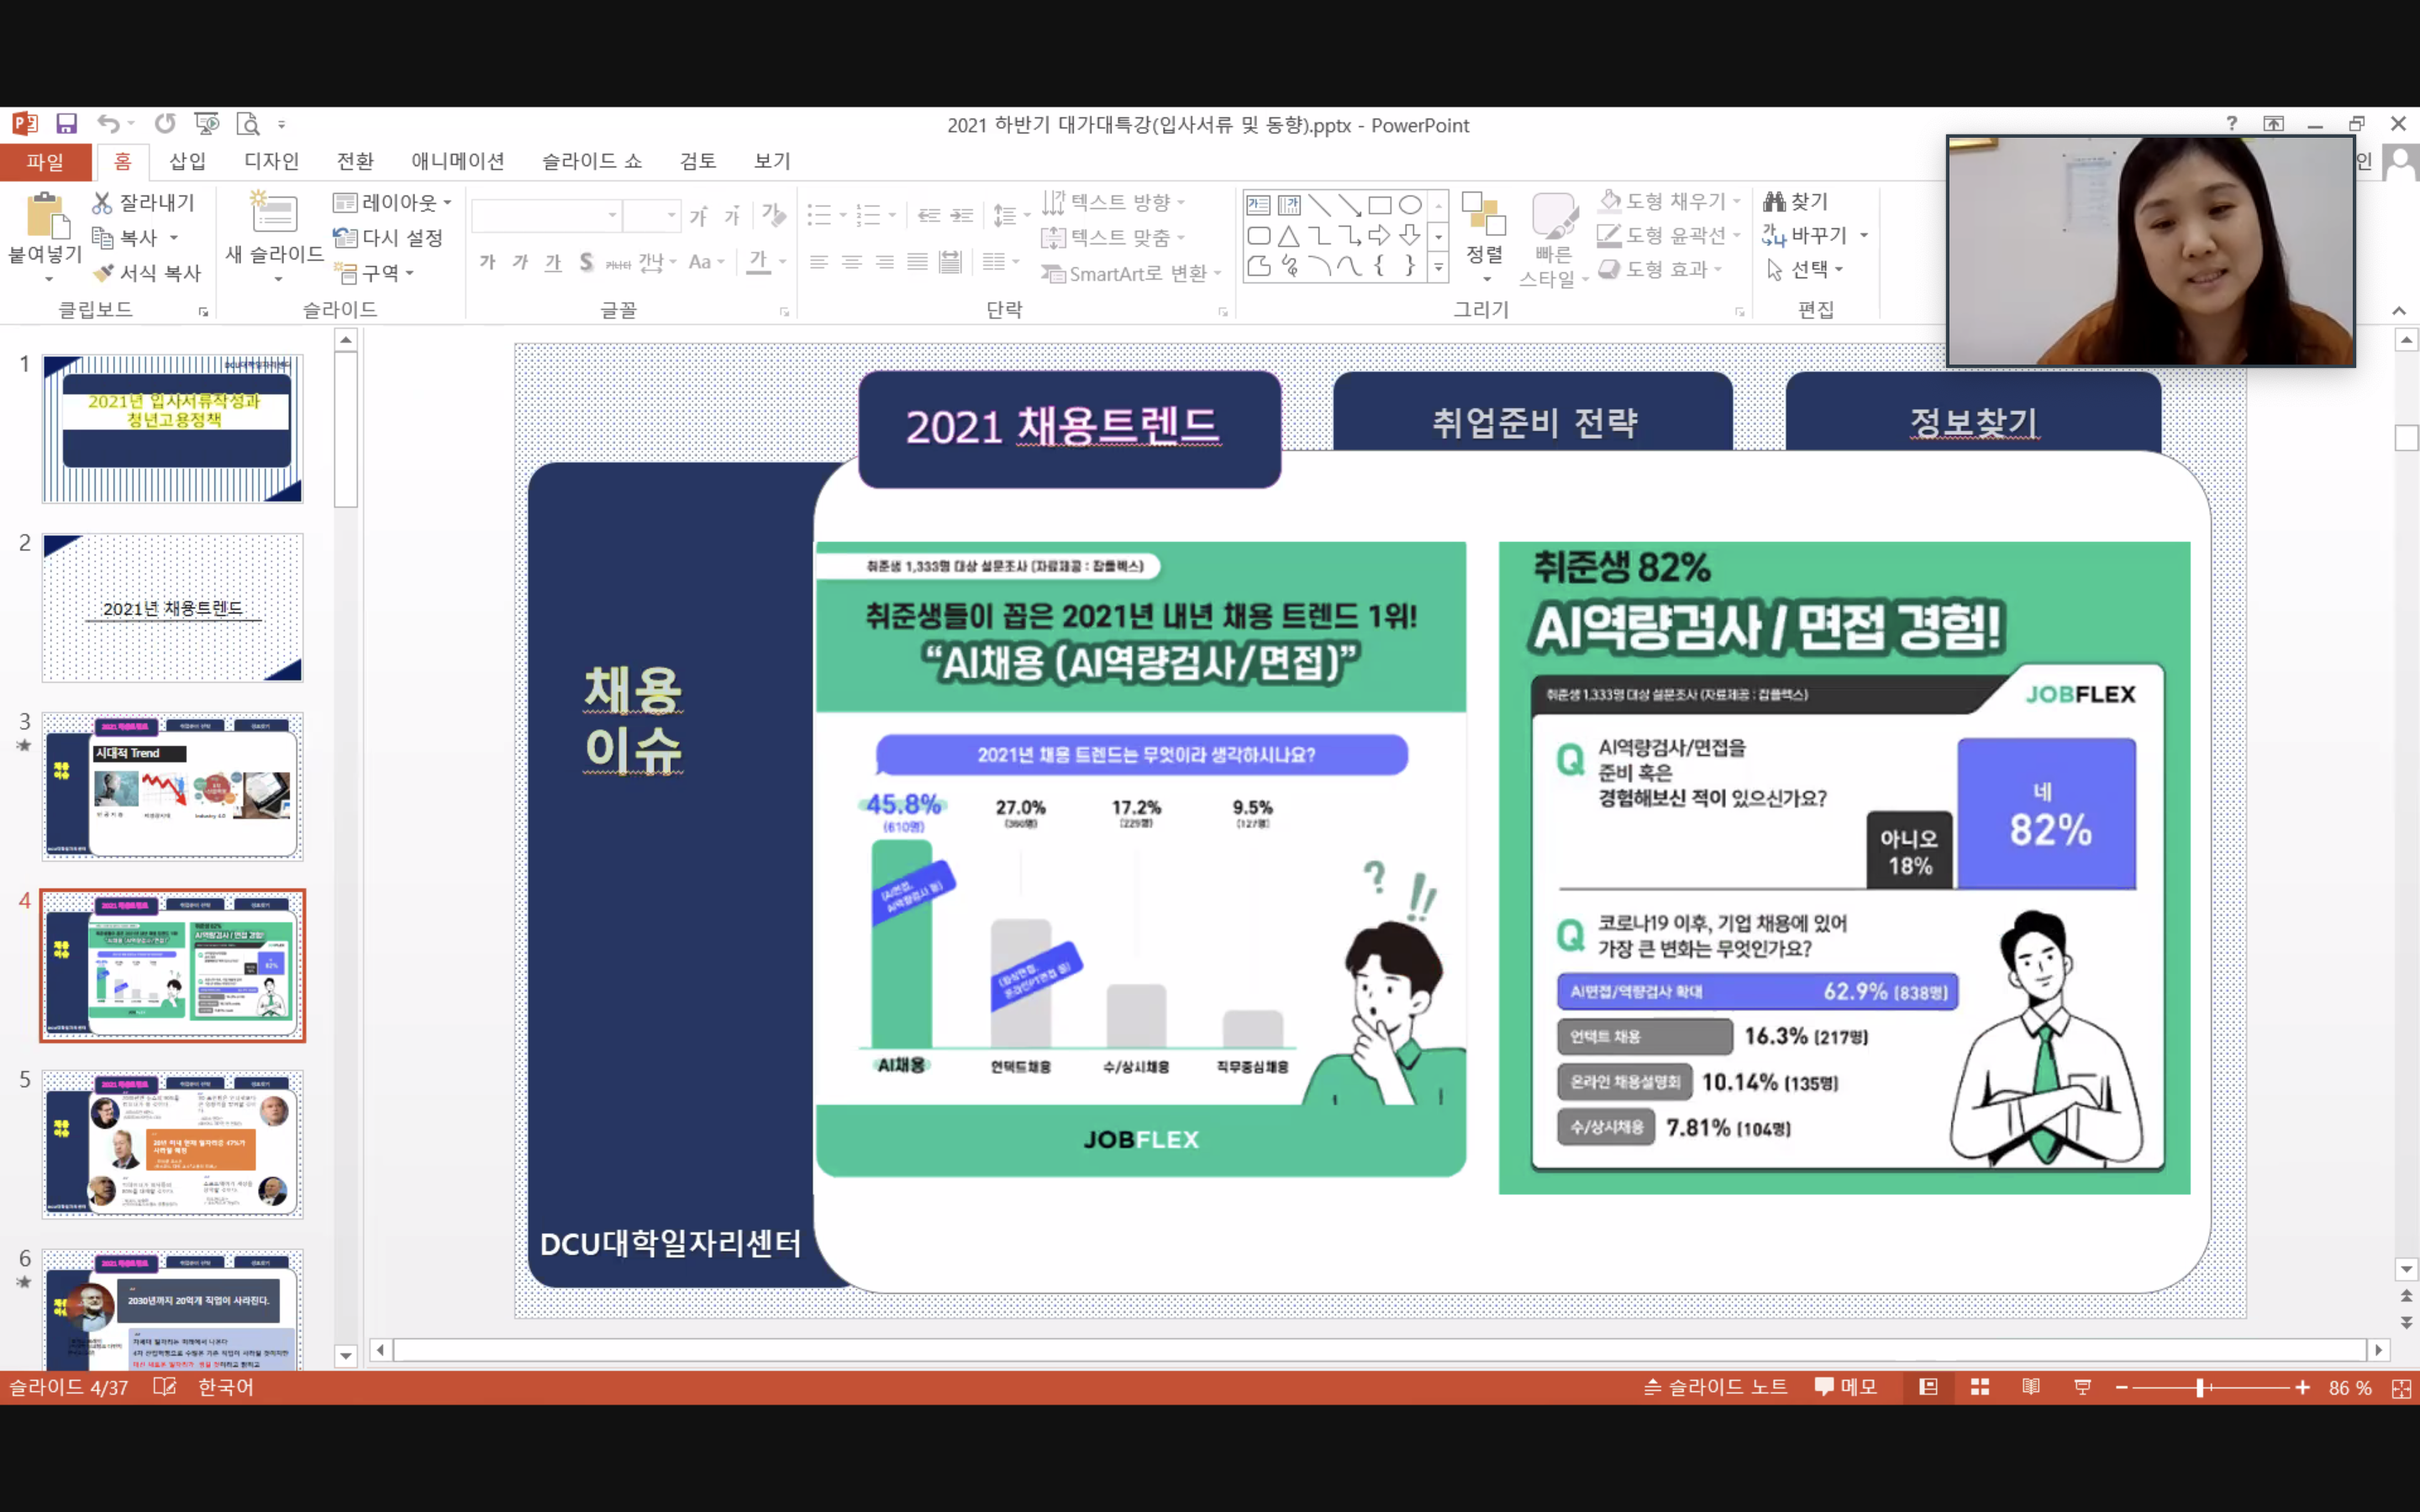Select slide 2 thumbnail 2021년 채용트렌드

click(x=172, y=608)
